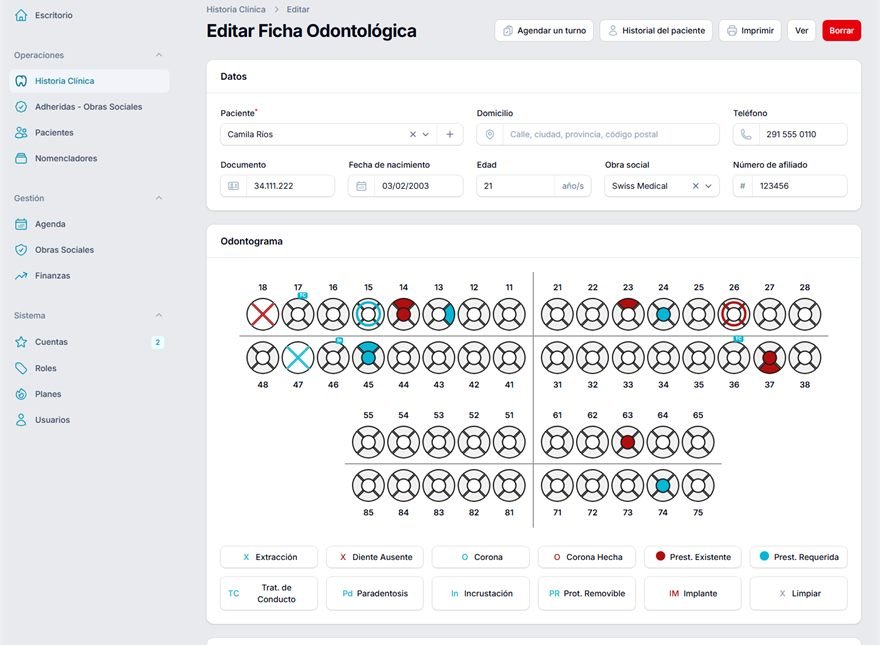Select red Prest. Existente color tool
The image size is (880, 645).
pyautogui.click(x=693, y=557)
